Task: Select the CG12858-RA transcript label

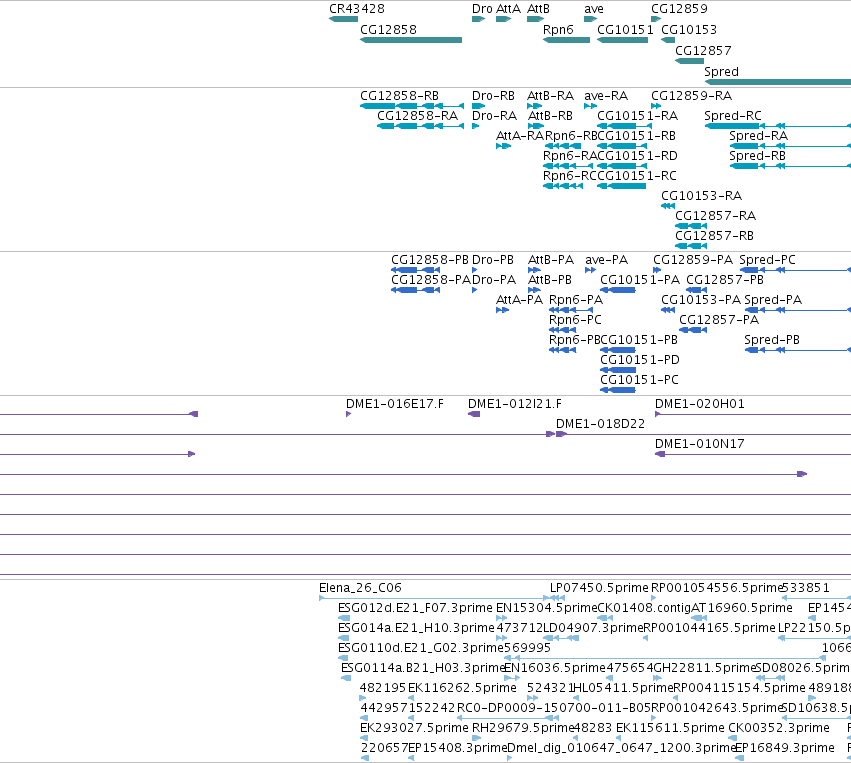Action: click(x=417, y=116)
